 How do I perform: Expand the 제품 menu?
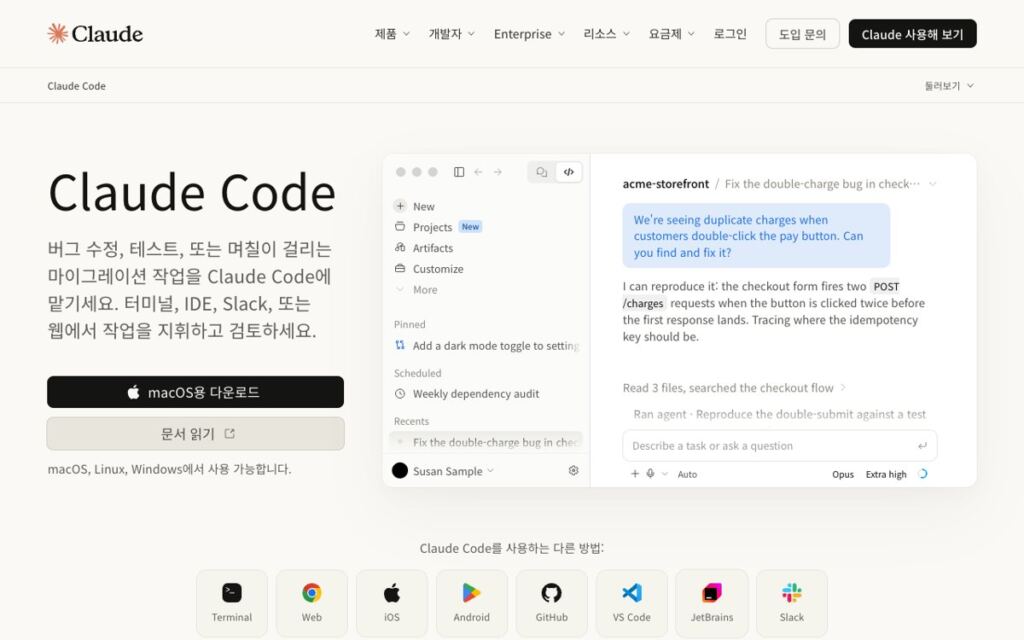click(x=392, y=33)
